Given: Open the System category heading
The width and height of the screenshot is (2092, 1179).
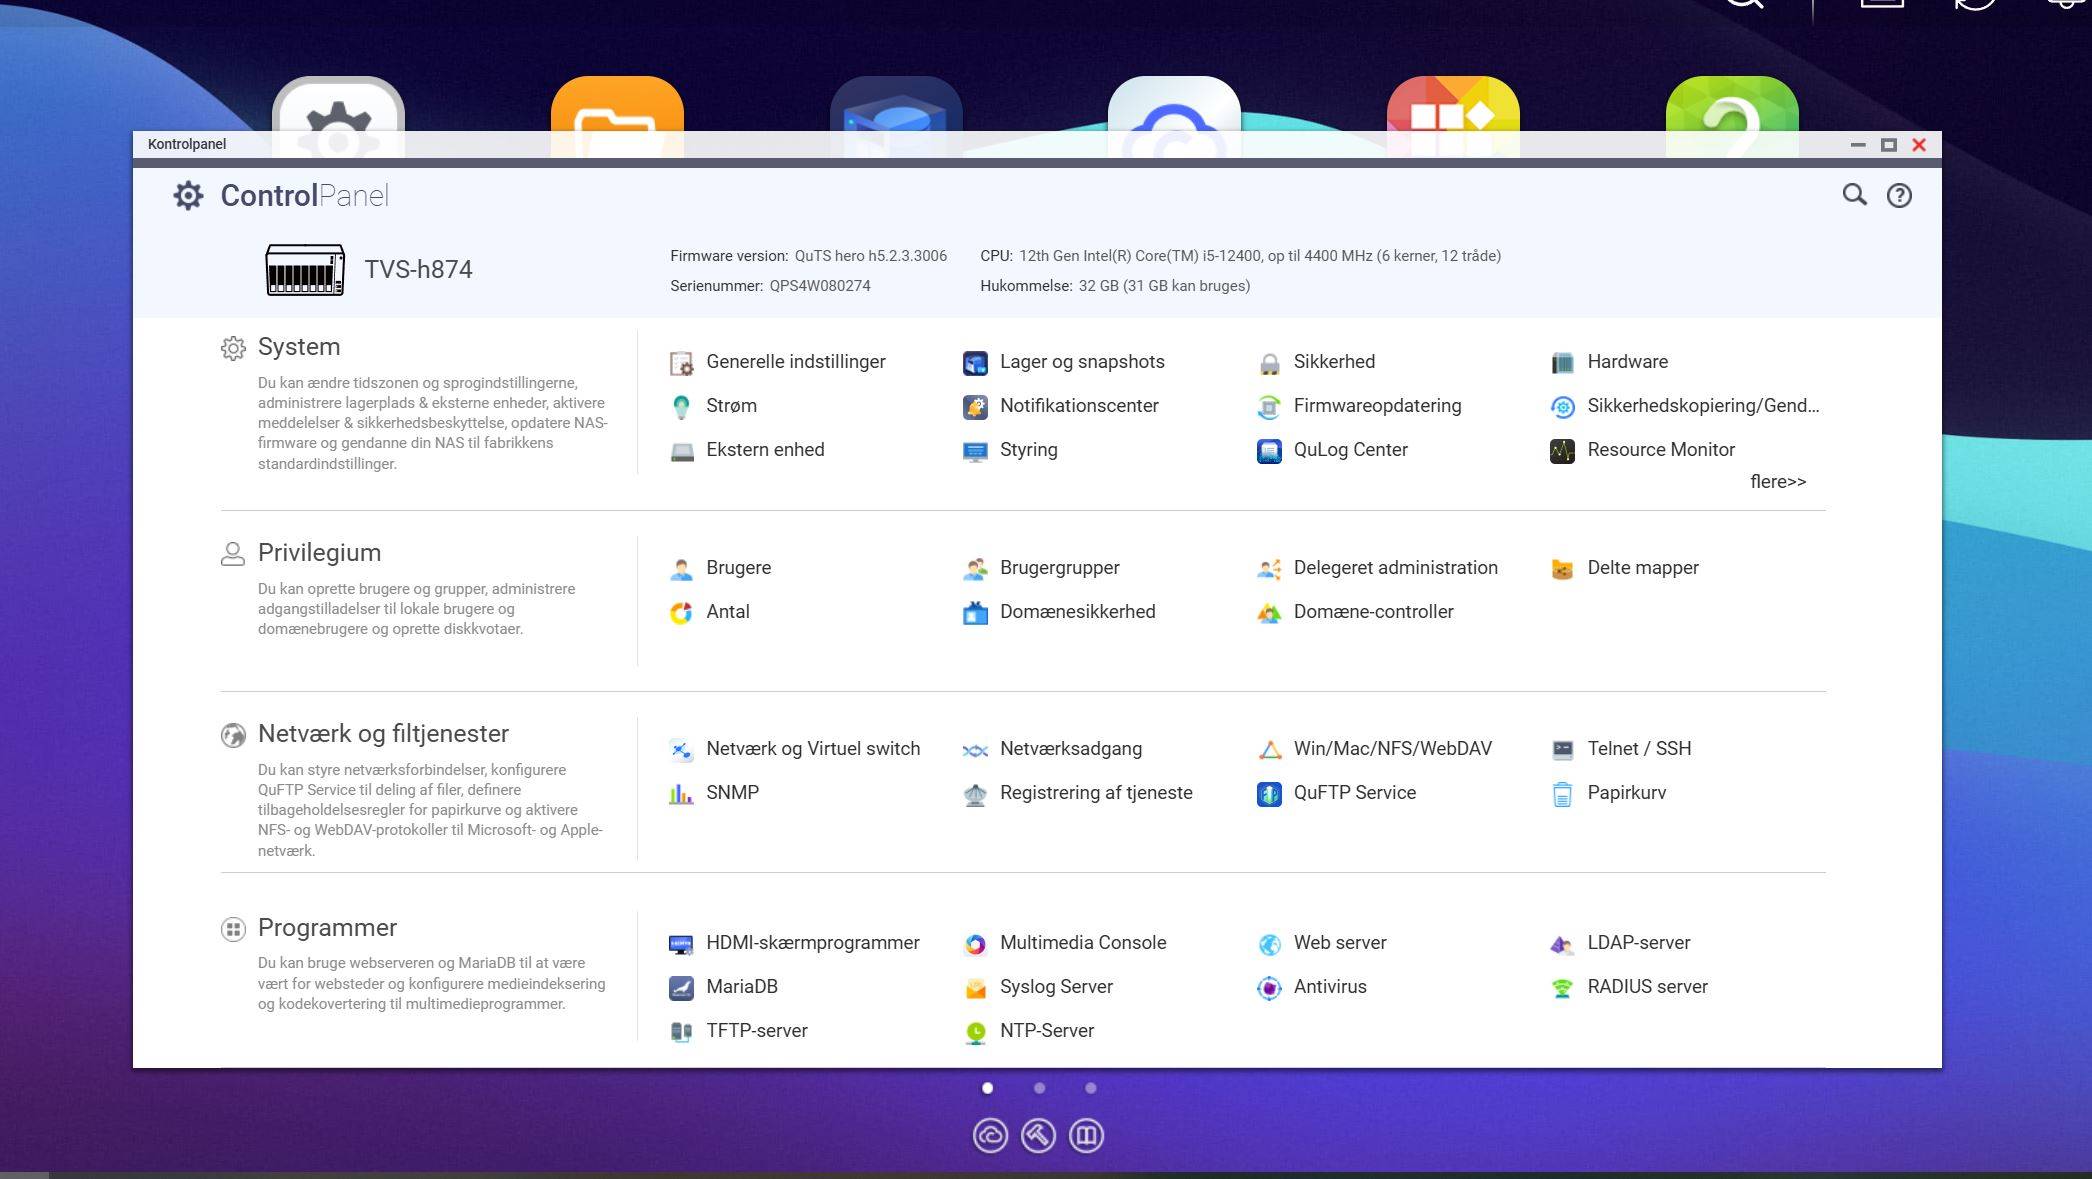Looking at the screenshot, I should click(x=298, y=347).
